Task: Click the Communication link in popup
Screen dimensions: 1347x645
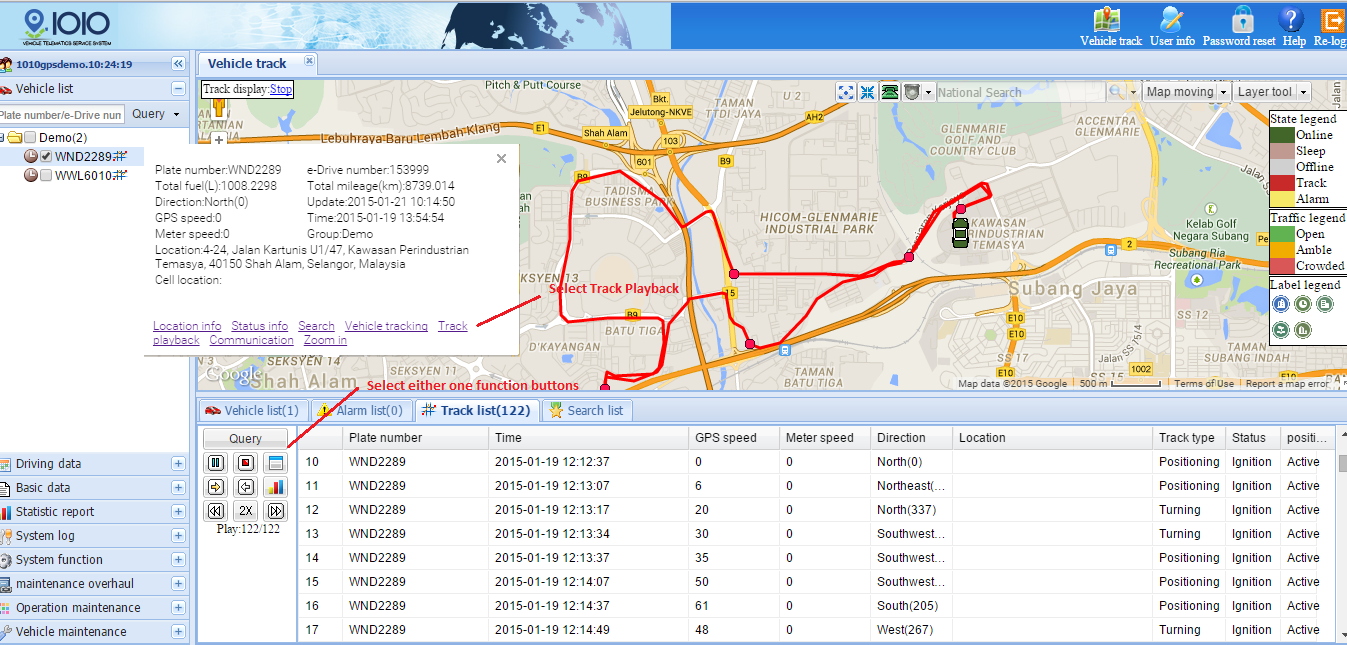Action: pos(252,340)
